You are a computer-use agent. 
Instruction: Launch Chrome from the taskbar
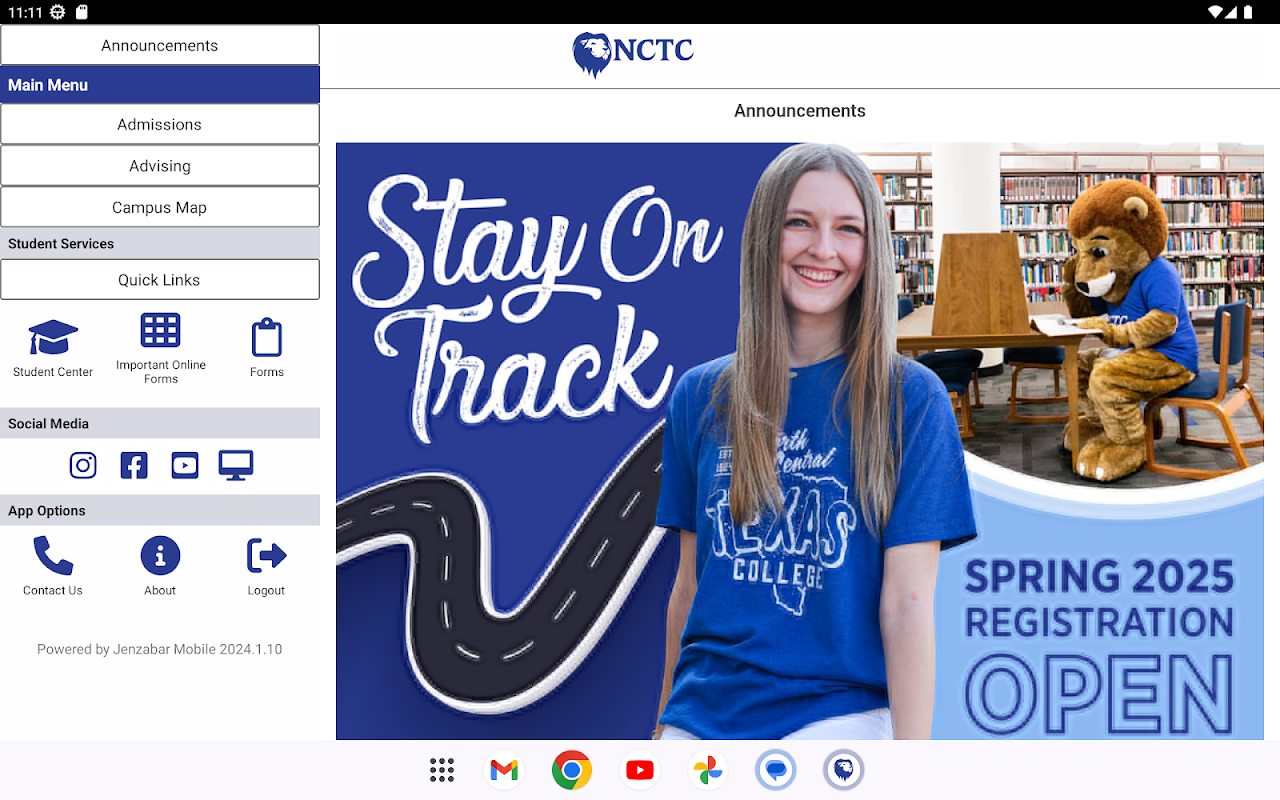click(x=572, y=770)
